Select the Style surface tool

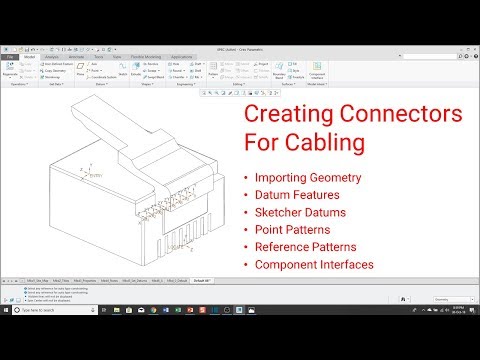point(293,71)
